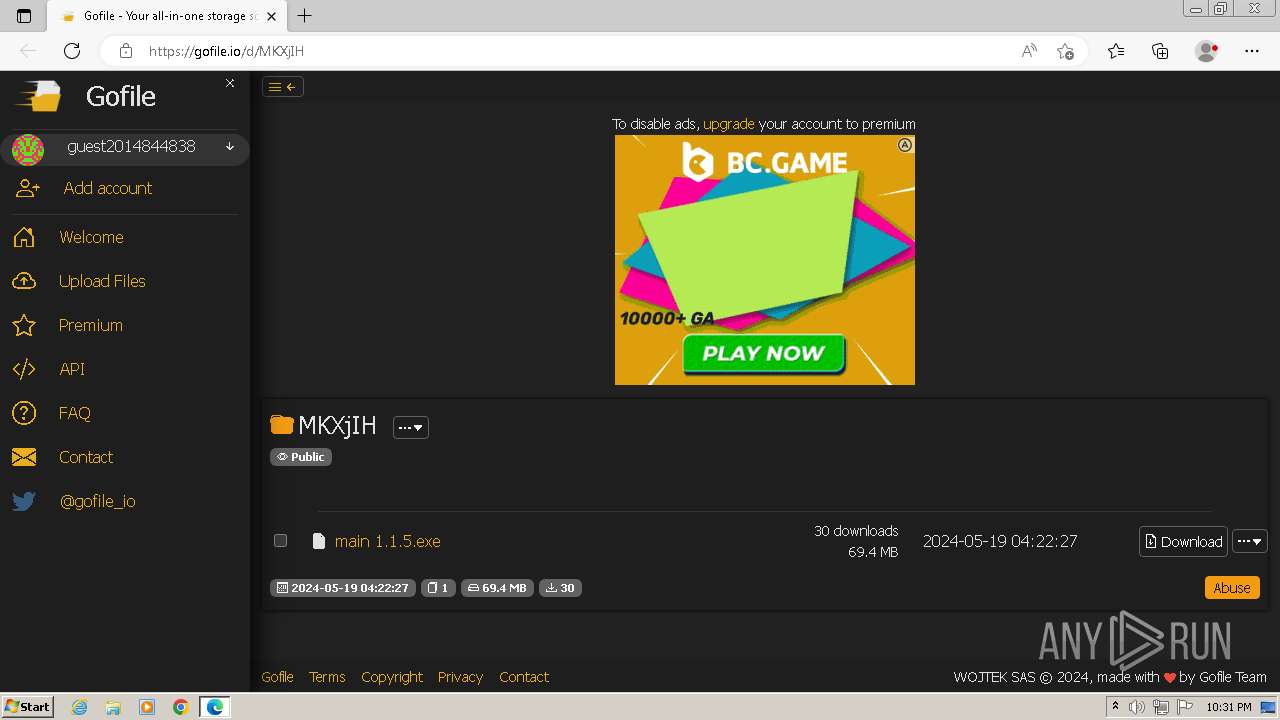Screen dimensions: 1280x720
Task: Expand the guest2014844838 account dropdown arrow
Action: (x=230, y=147)
